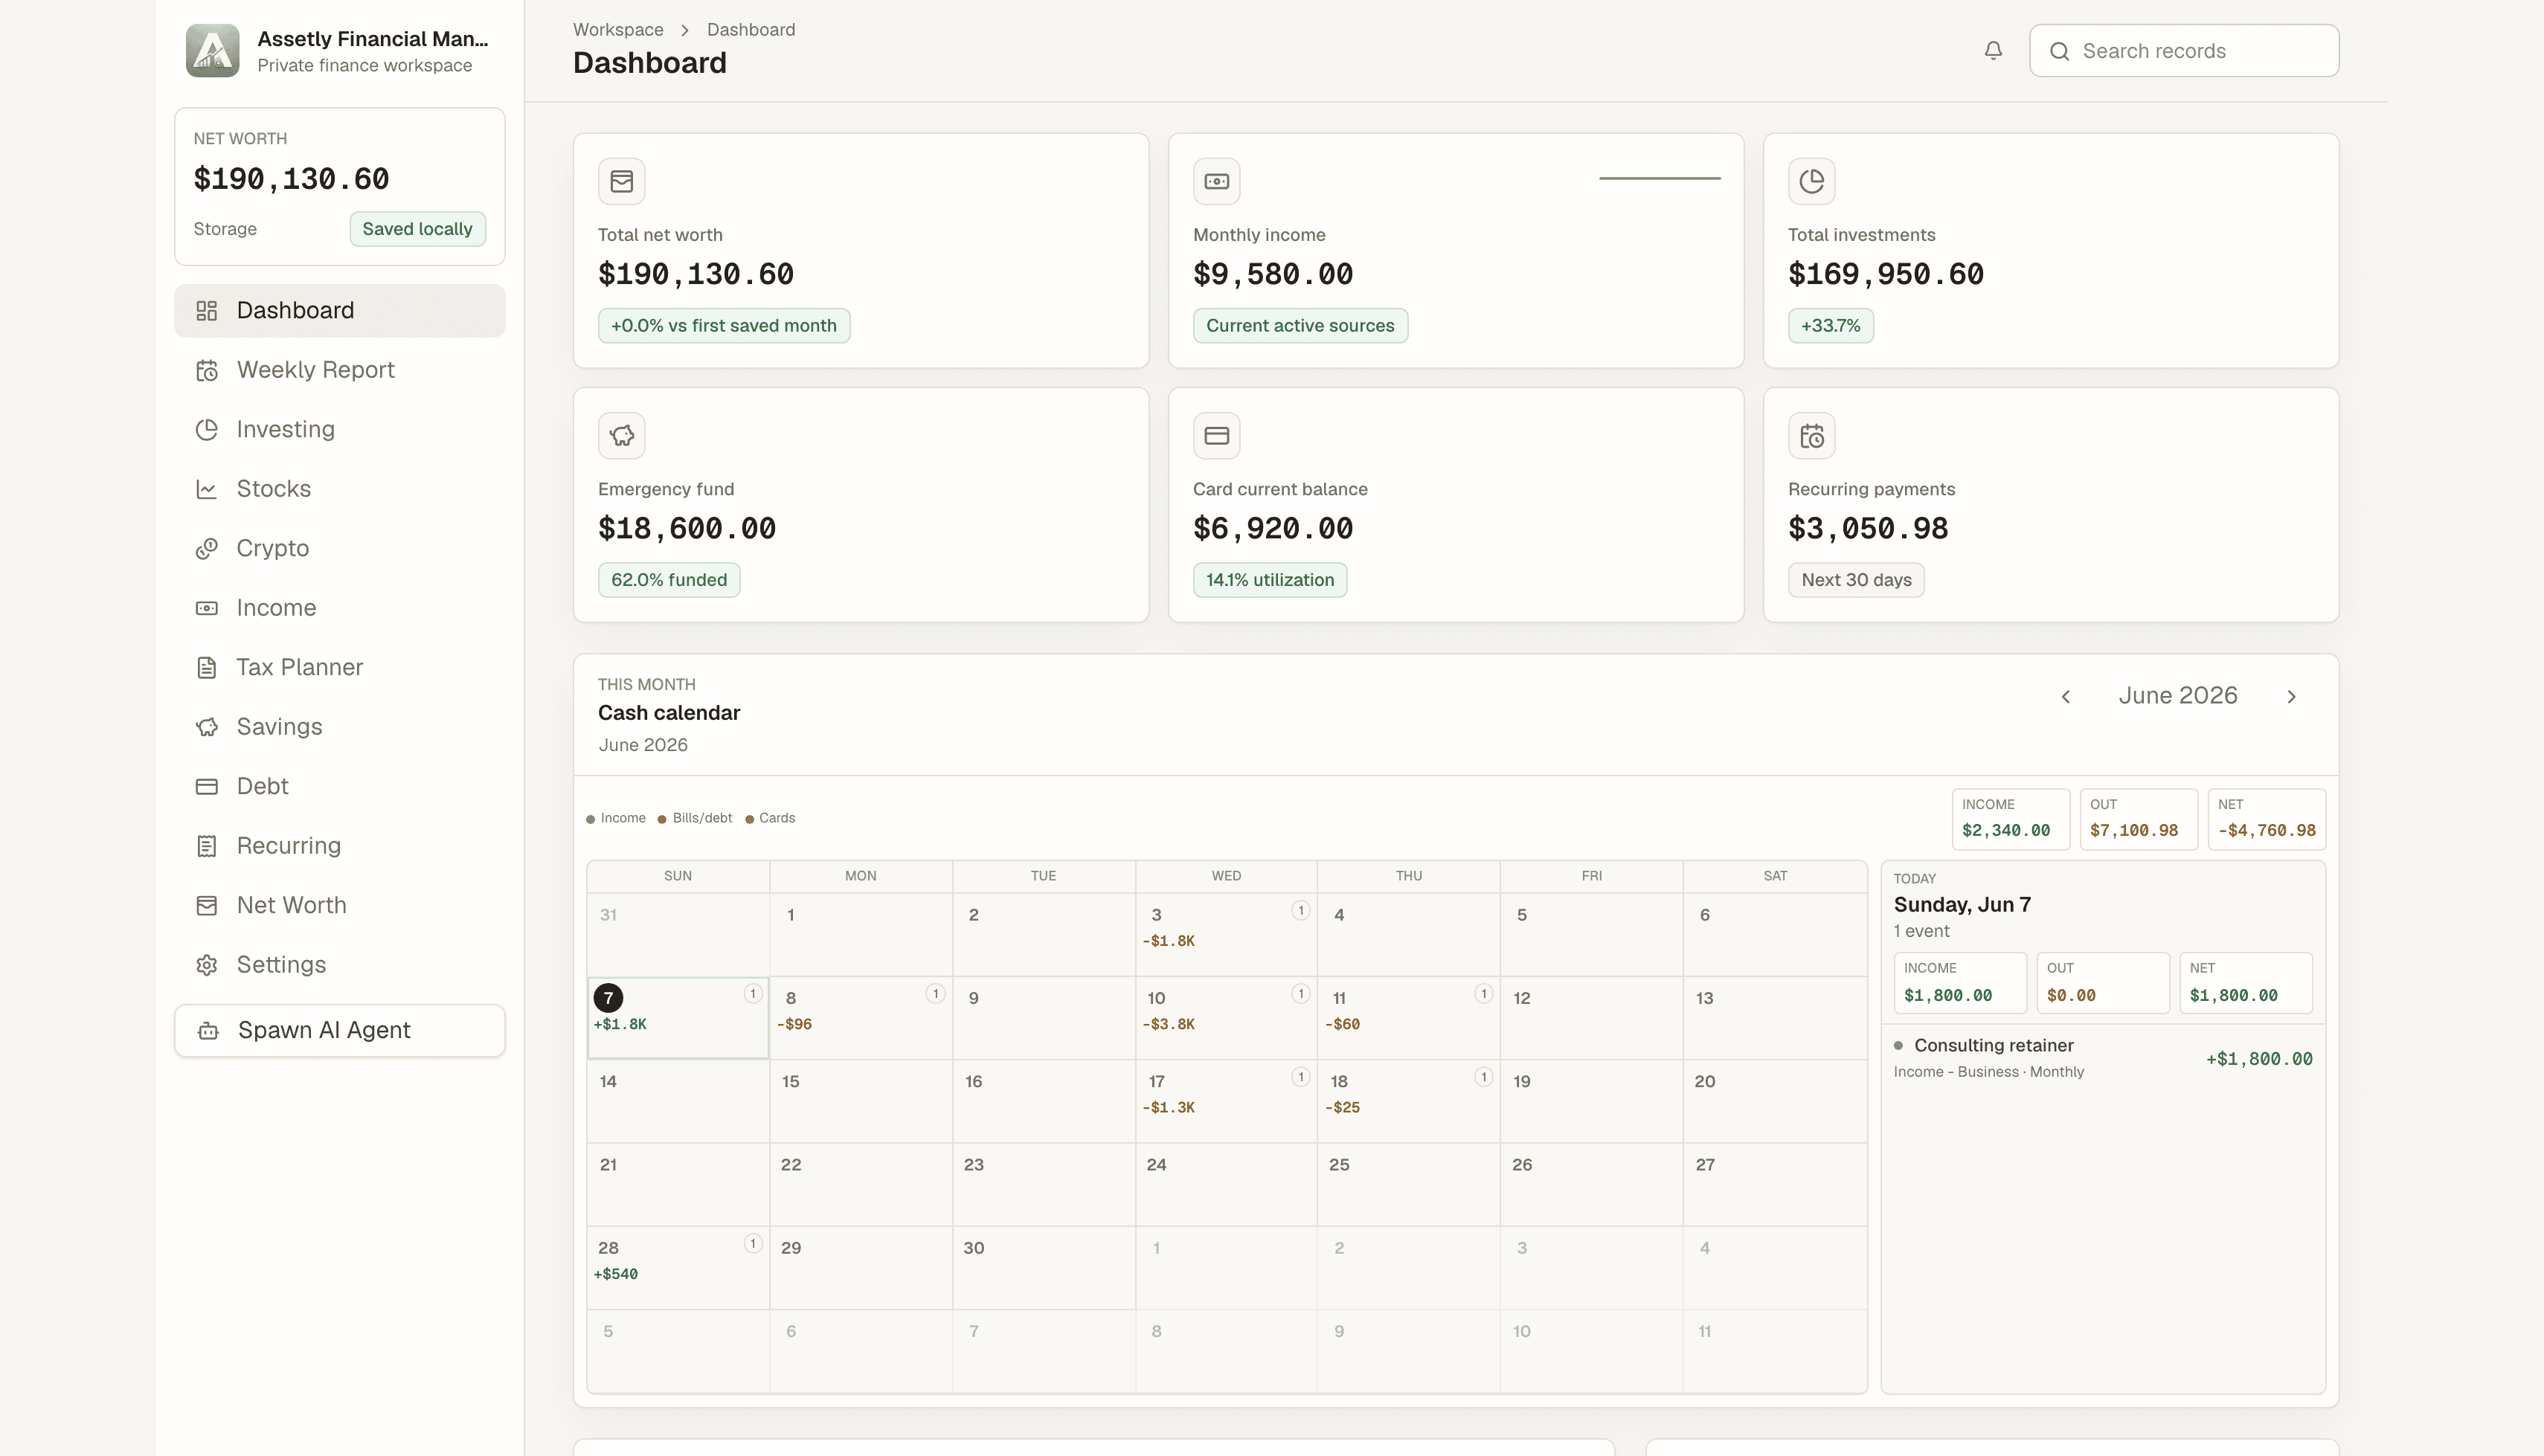Viewport: 2544px width, 1456px height.
Task: Click the Recurring payments calendar-clock icon
Action: pyautogui.click(x=1812, y=435)
